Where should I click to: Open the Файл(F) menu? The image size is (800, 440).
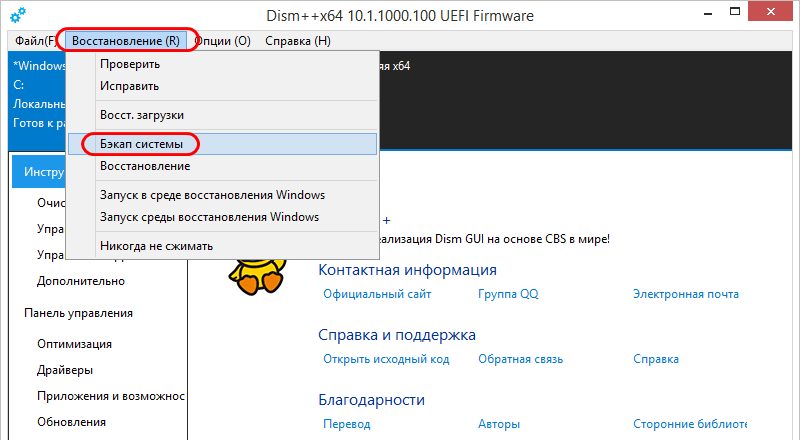[x=35, y=41]
